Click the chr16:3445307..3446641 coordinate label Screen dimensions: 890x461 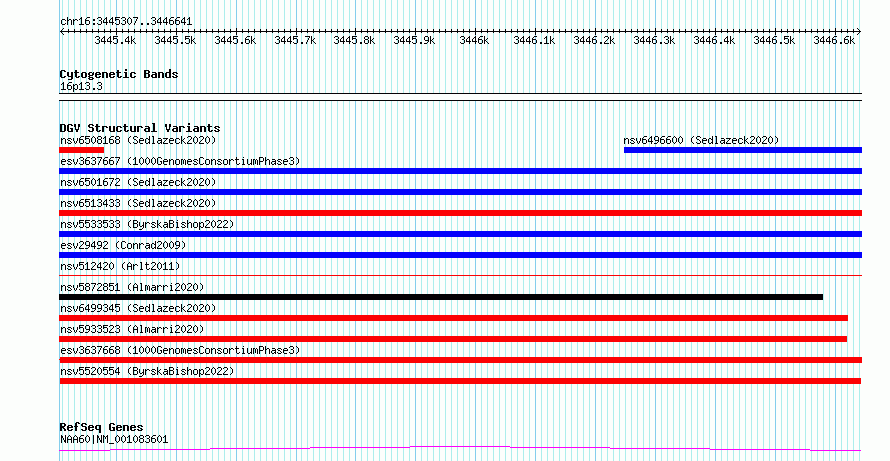(x=126, y=22)
